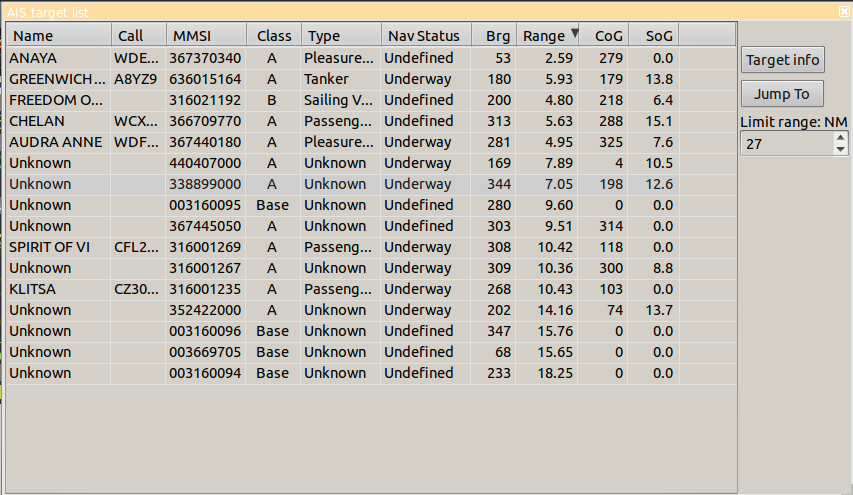Click the Nav Status column header
Screen dimensions: 853x495
coord(424,36)
